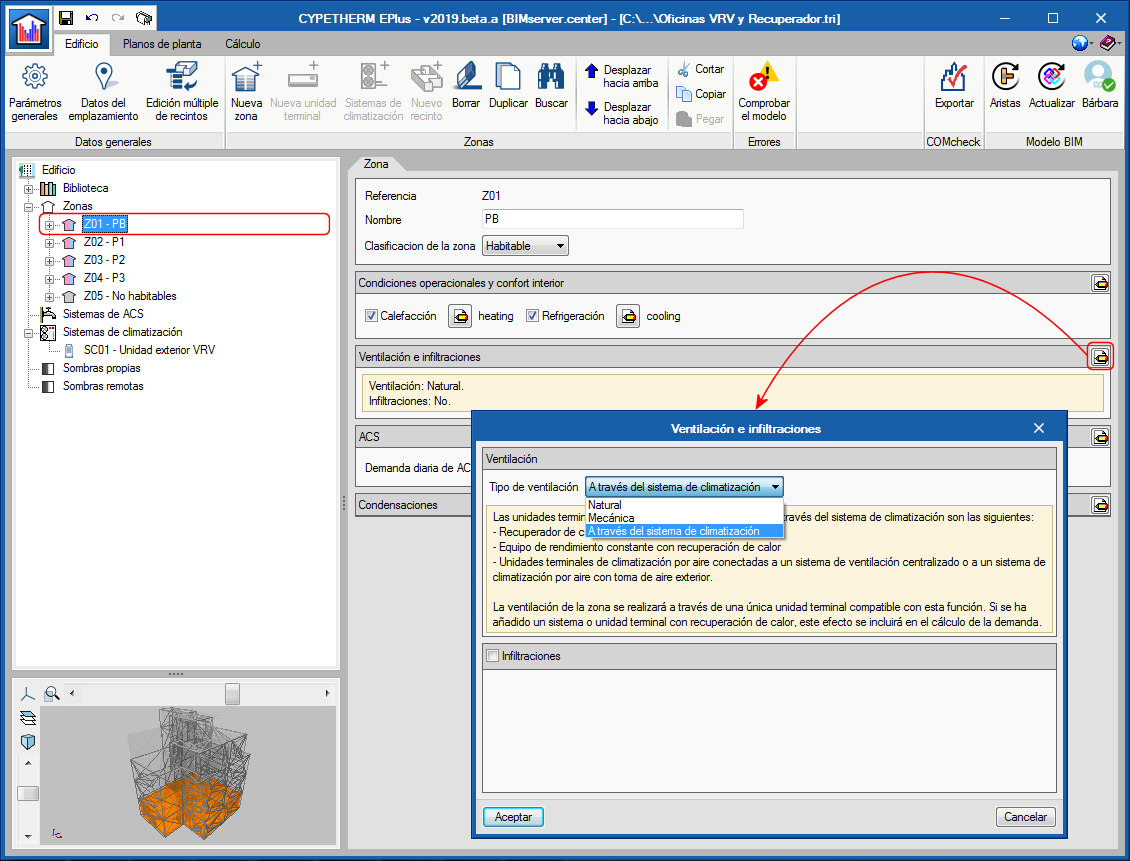Expand the Z03 - P2 node
The image size is (1130, 861).
[x=49, y=261]
